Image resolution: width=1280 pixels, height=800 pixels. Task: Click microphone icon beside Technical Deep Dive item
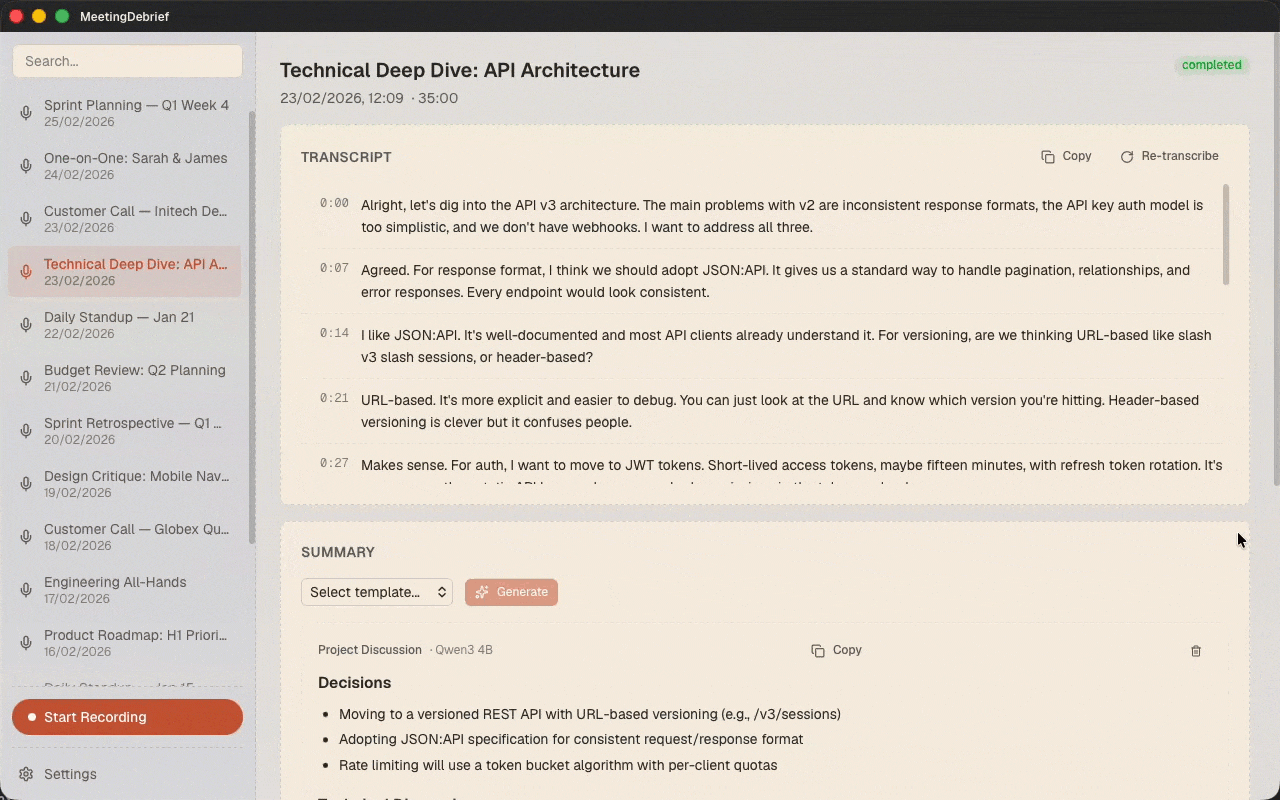pyautogui.click(x=26, y=272)
